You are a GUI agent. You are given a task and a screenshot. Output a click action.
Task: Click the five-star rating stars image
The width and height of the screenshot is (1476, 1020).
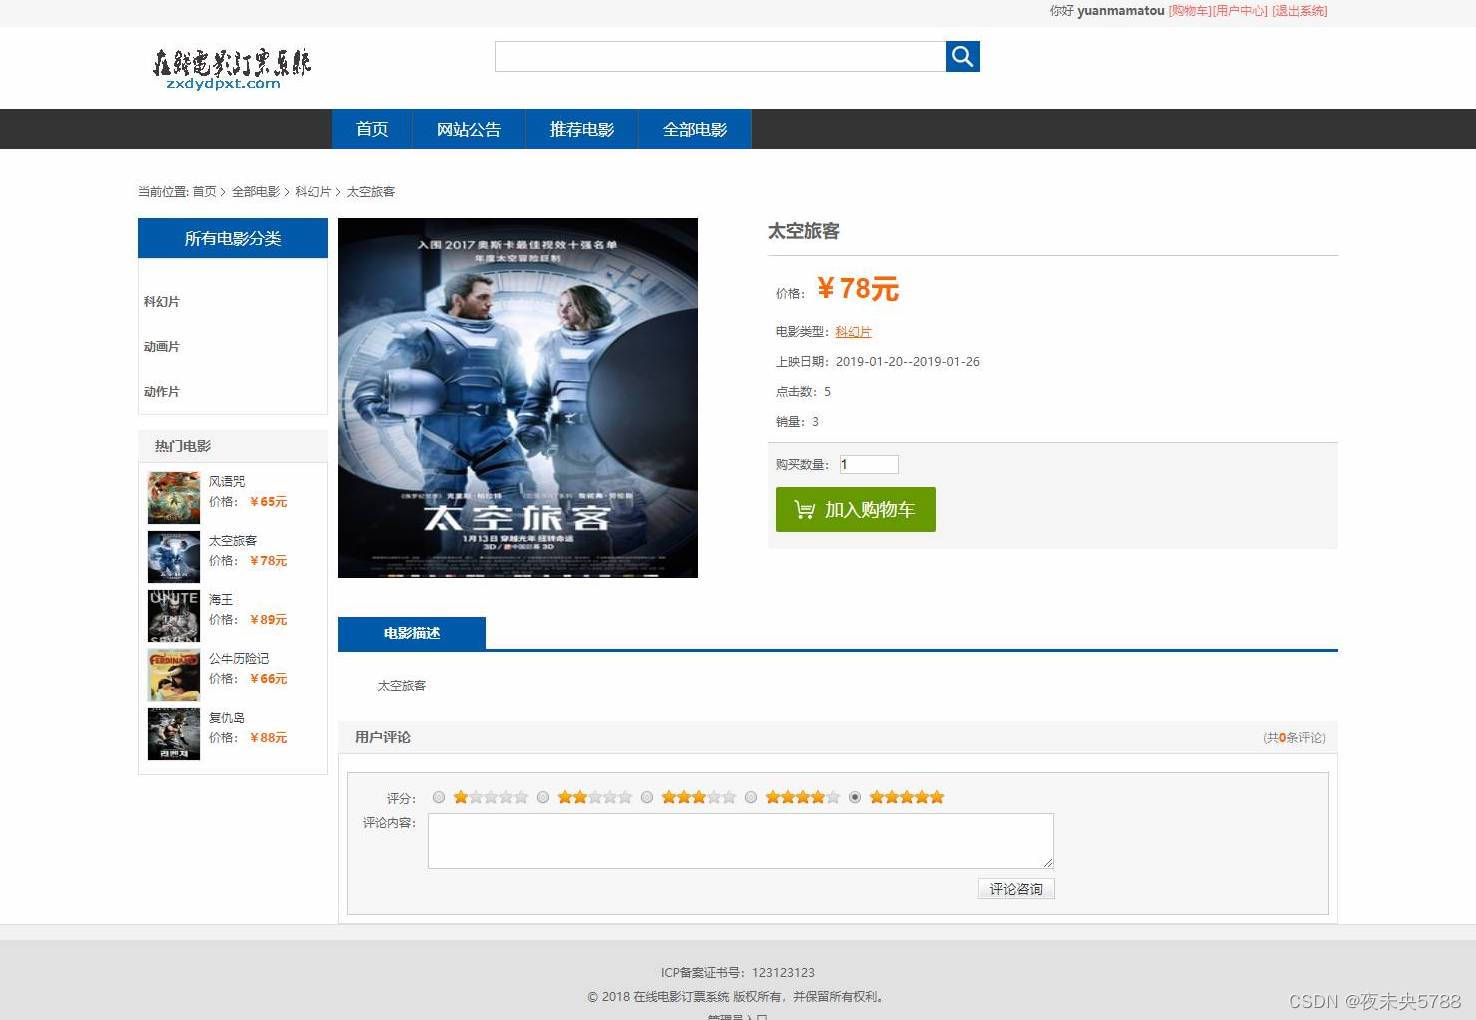907,797
